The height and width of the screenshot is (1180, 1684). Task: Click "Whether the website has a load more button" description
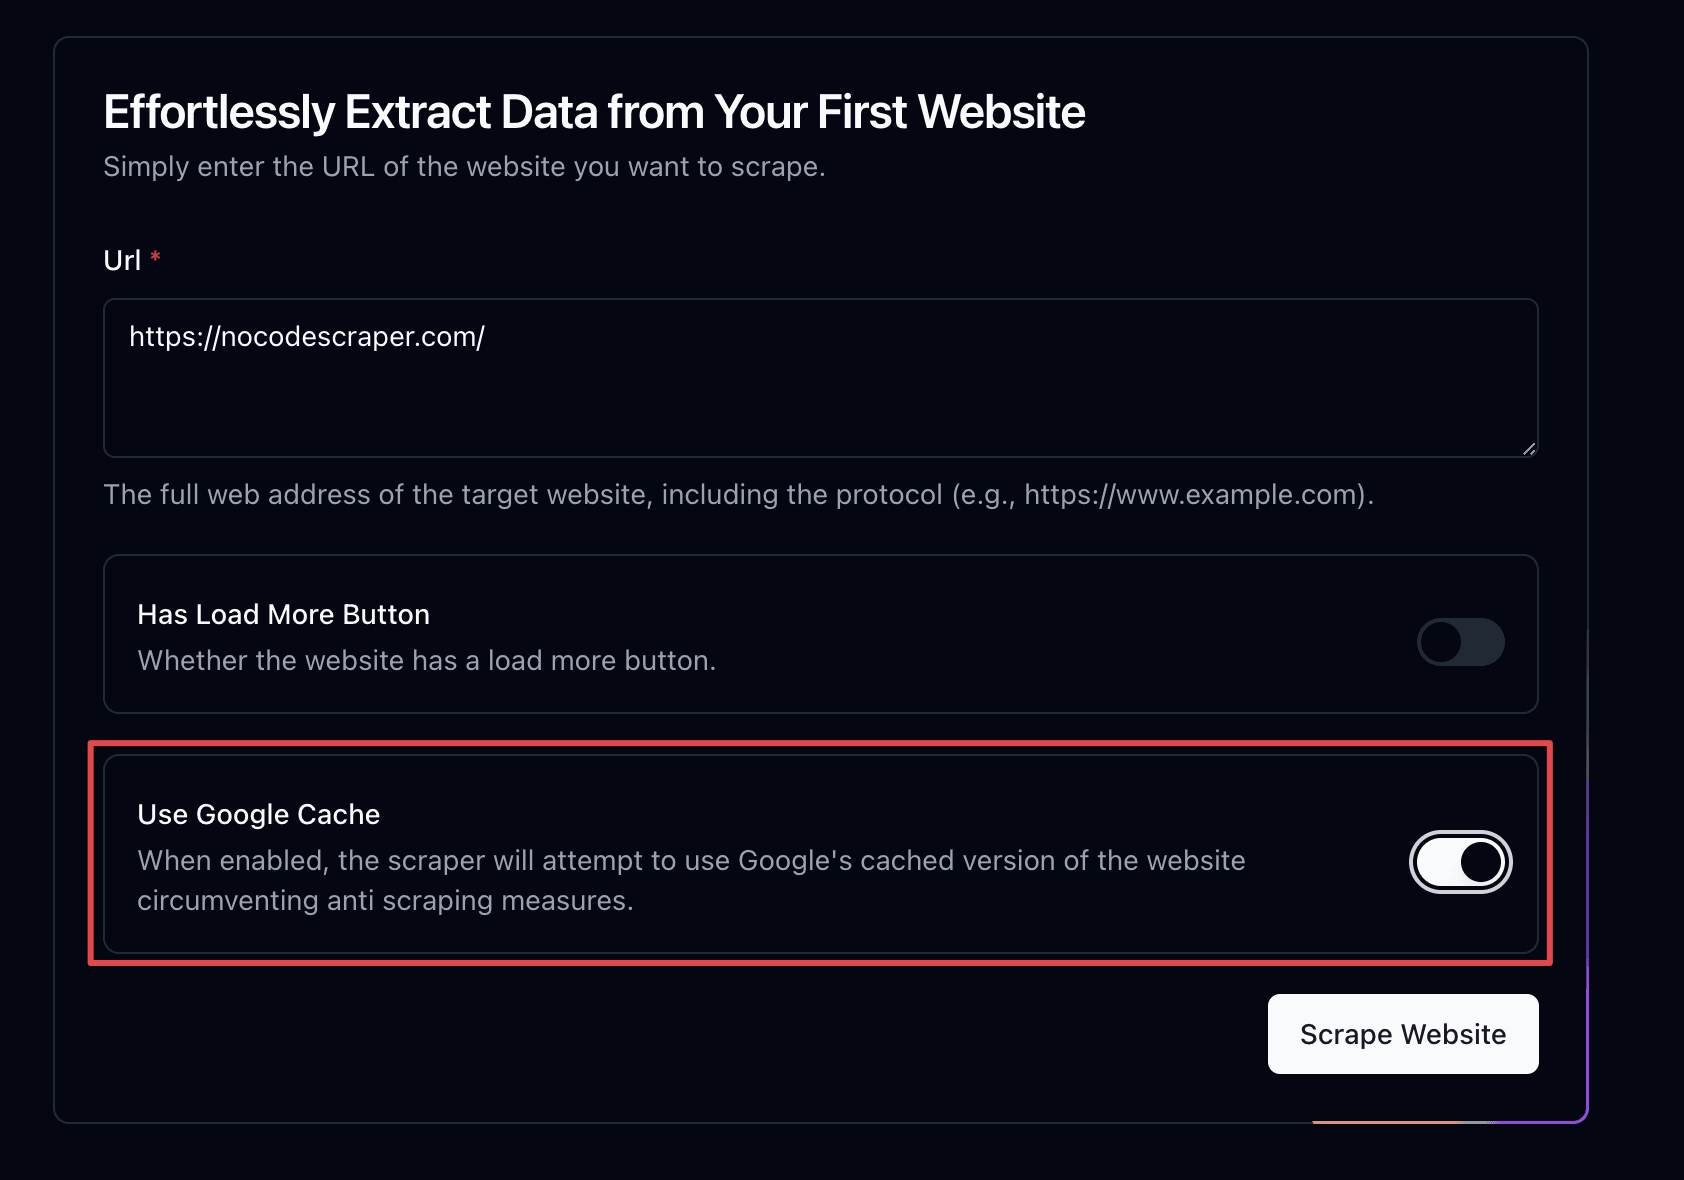(426, 660)
